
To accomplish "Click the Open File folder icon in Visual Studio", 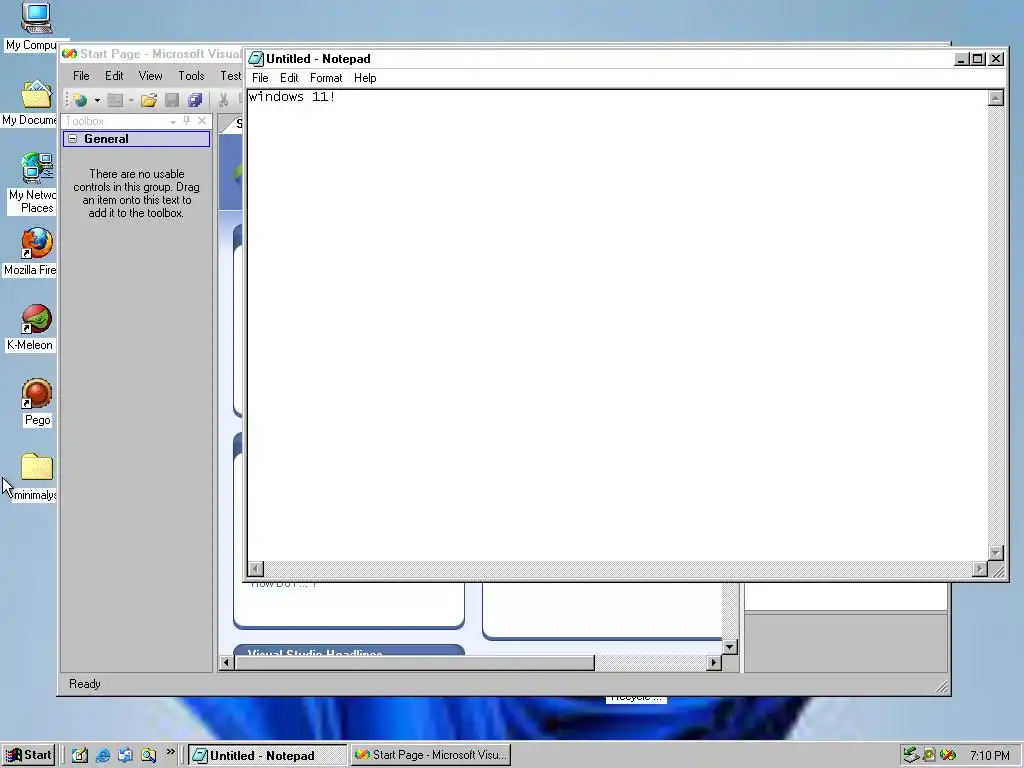I will (x=149, y=100).
